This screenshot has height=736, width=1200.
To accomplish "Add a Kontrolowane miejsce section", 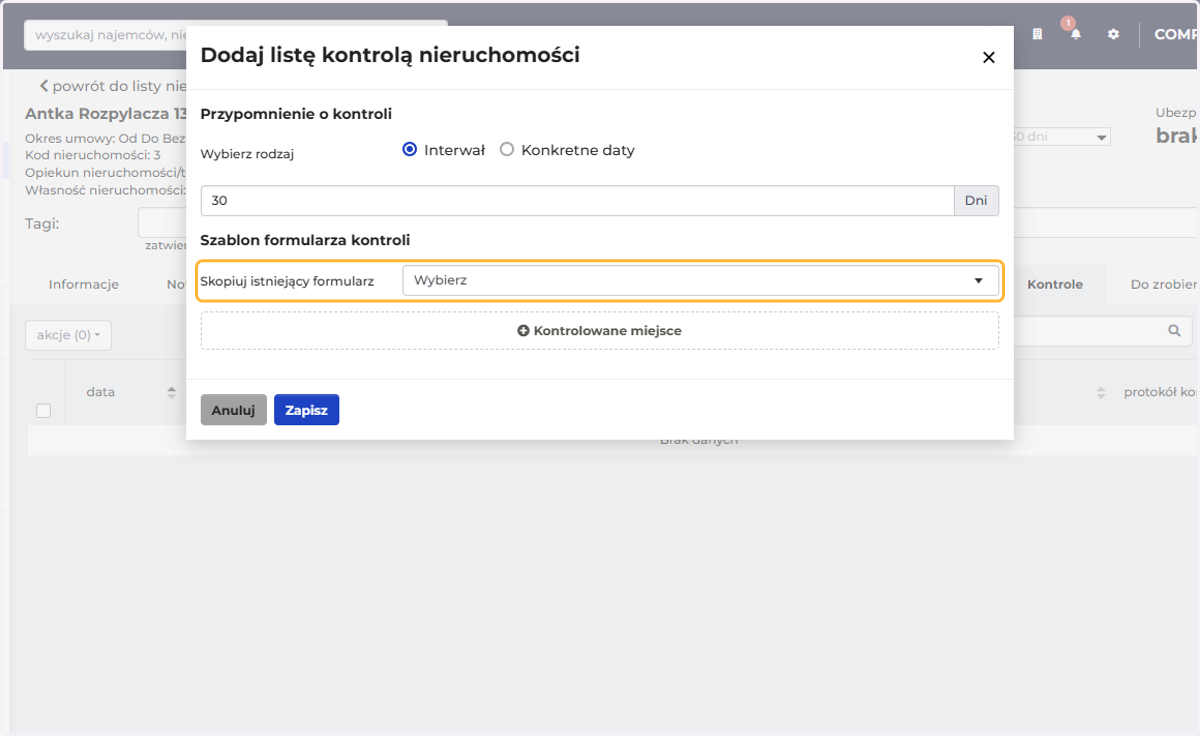I will [599, 330].
